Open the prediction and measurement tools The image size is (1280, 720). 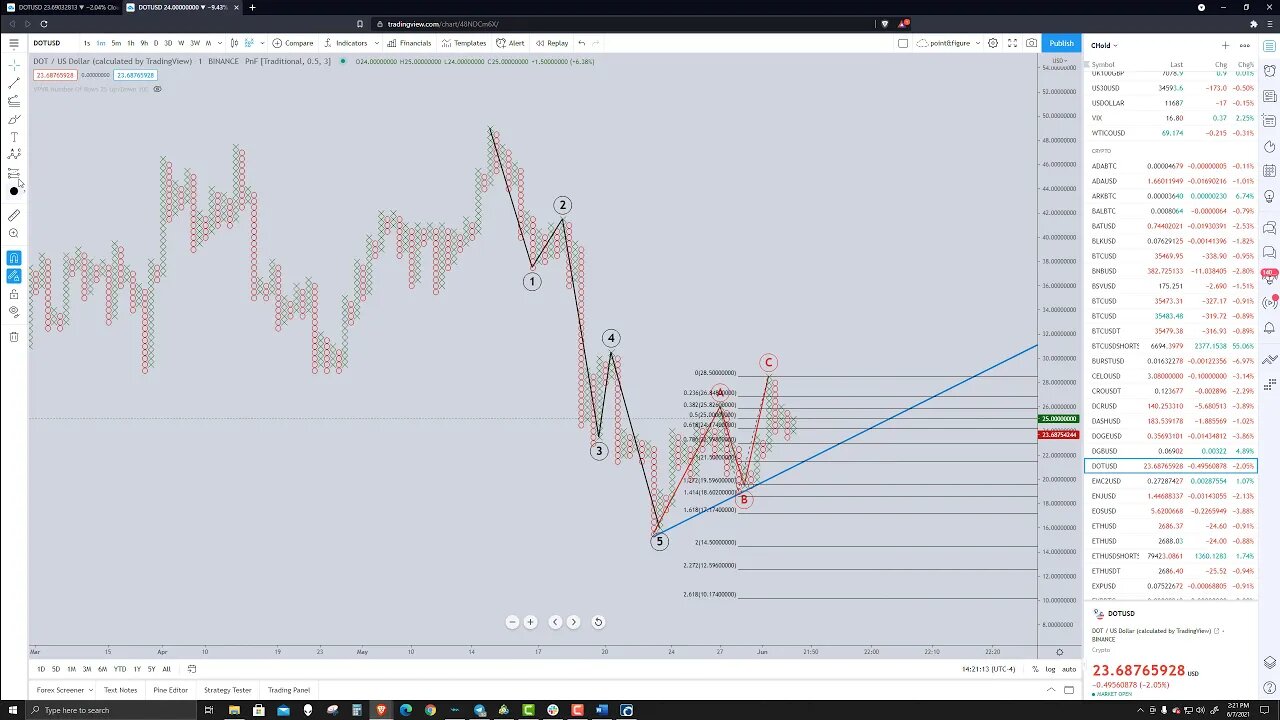point(14,173)
